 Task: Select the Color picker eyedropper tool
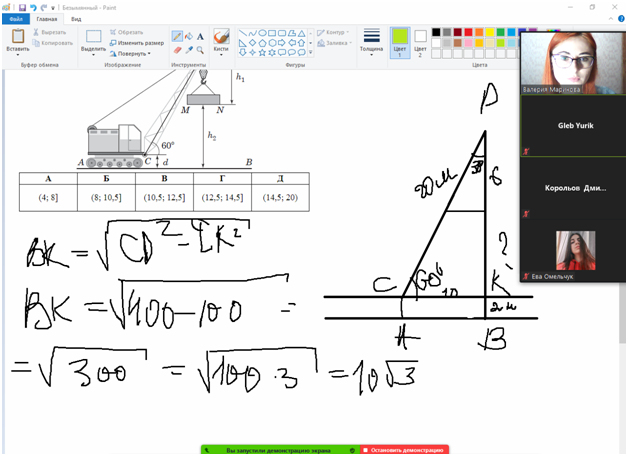(188, 49)
